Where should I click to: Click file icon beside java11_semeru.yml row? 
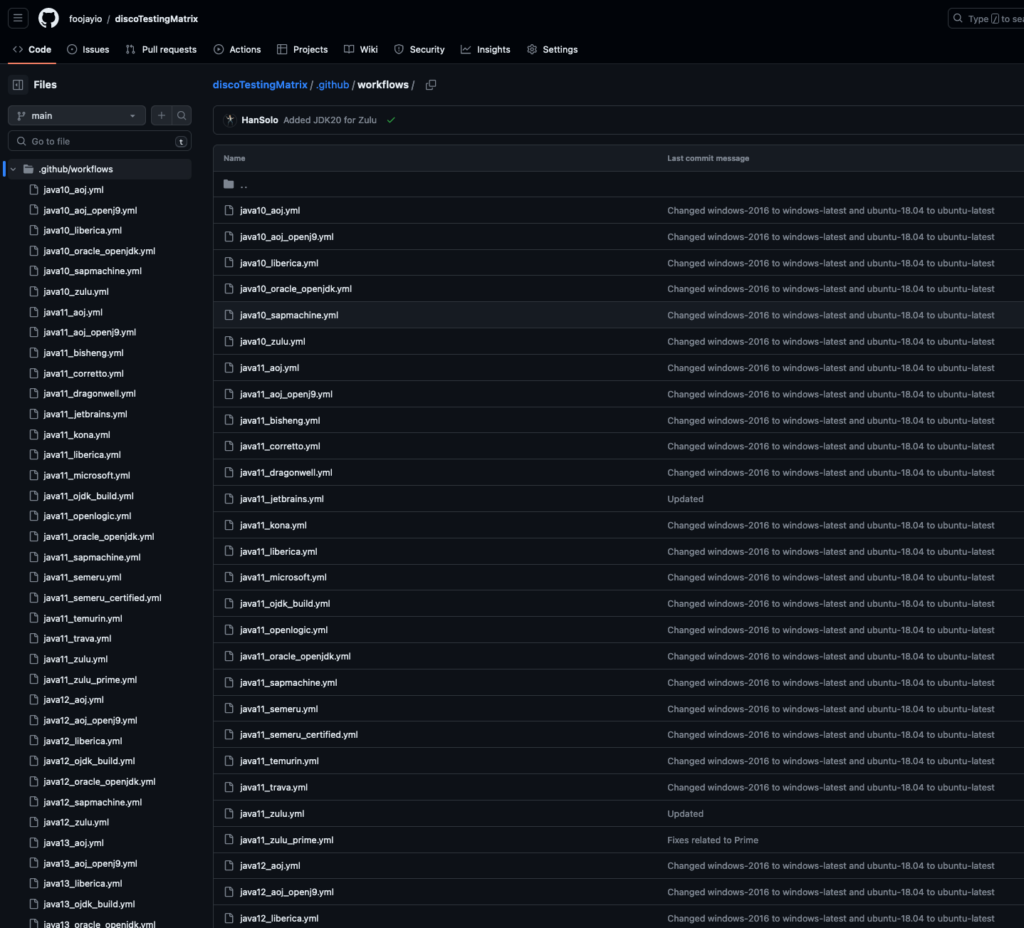[229, 709]
